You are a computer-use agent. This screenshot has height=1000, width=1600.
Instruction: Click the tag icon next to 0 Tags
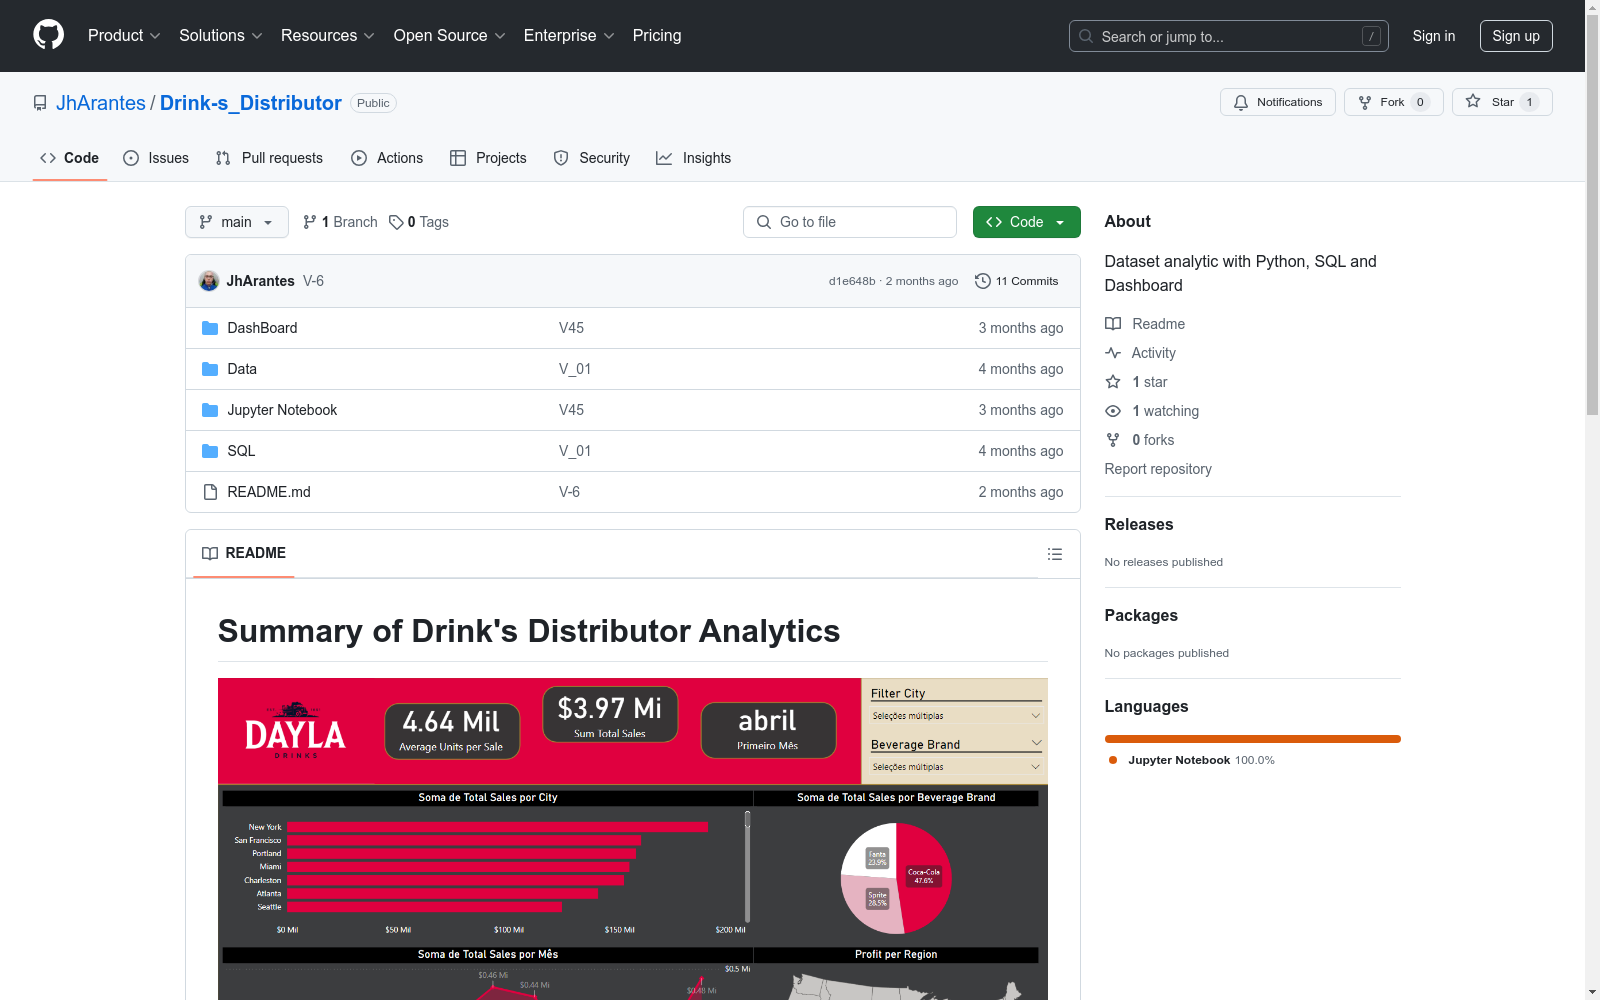[396, 222]
